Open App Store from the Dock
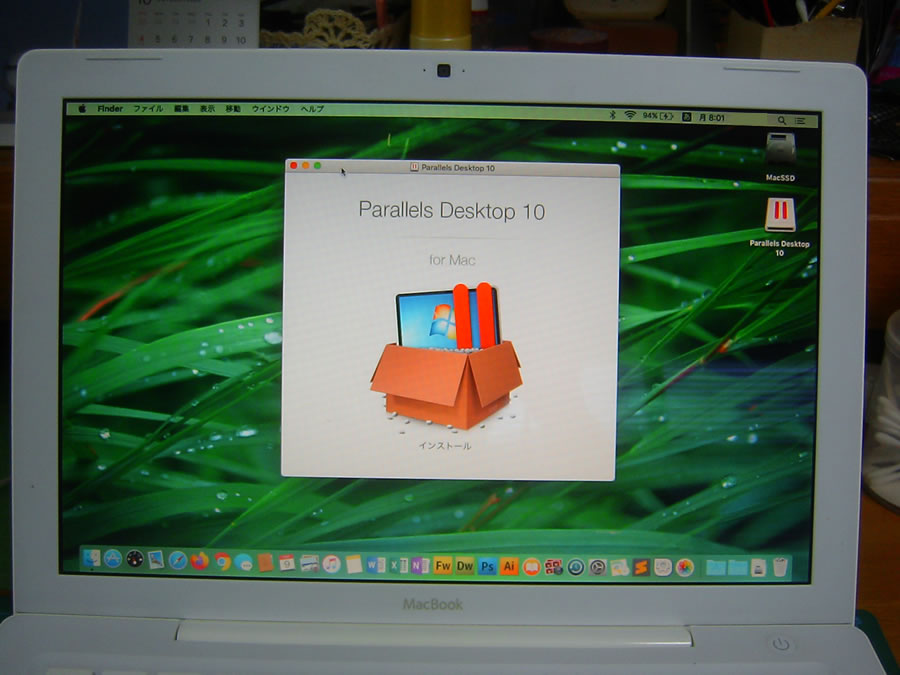The image size is (900, 675). 113,558
